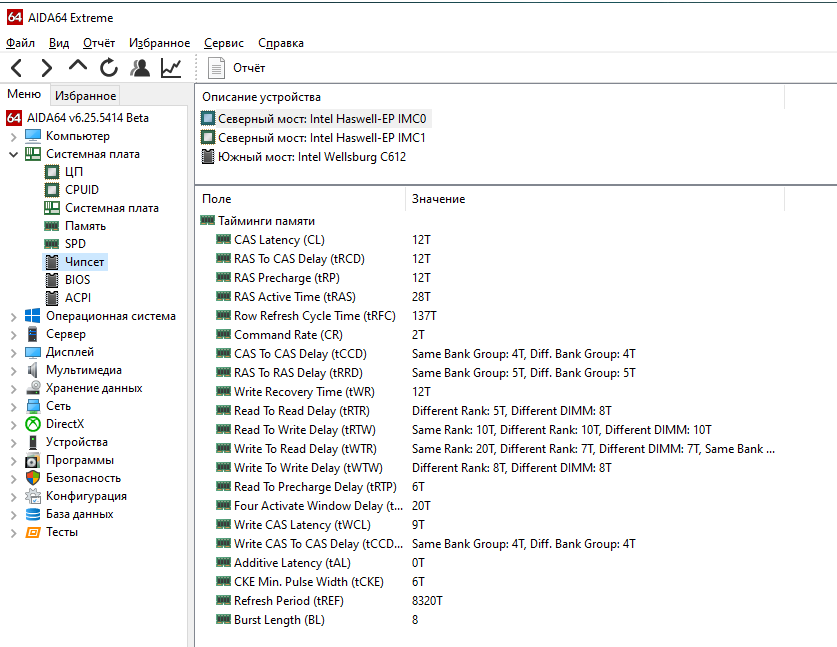Collapse the Системная плата tree node

tap(13, 154)
